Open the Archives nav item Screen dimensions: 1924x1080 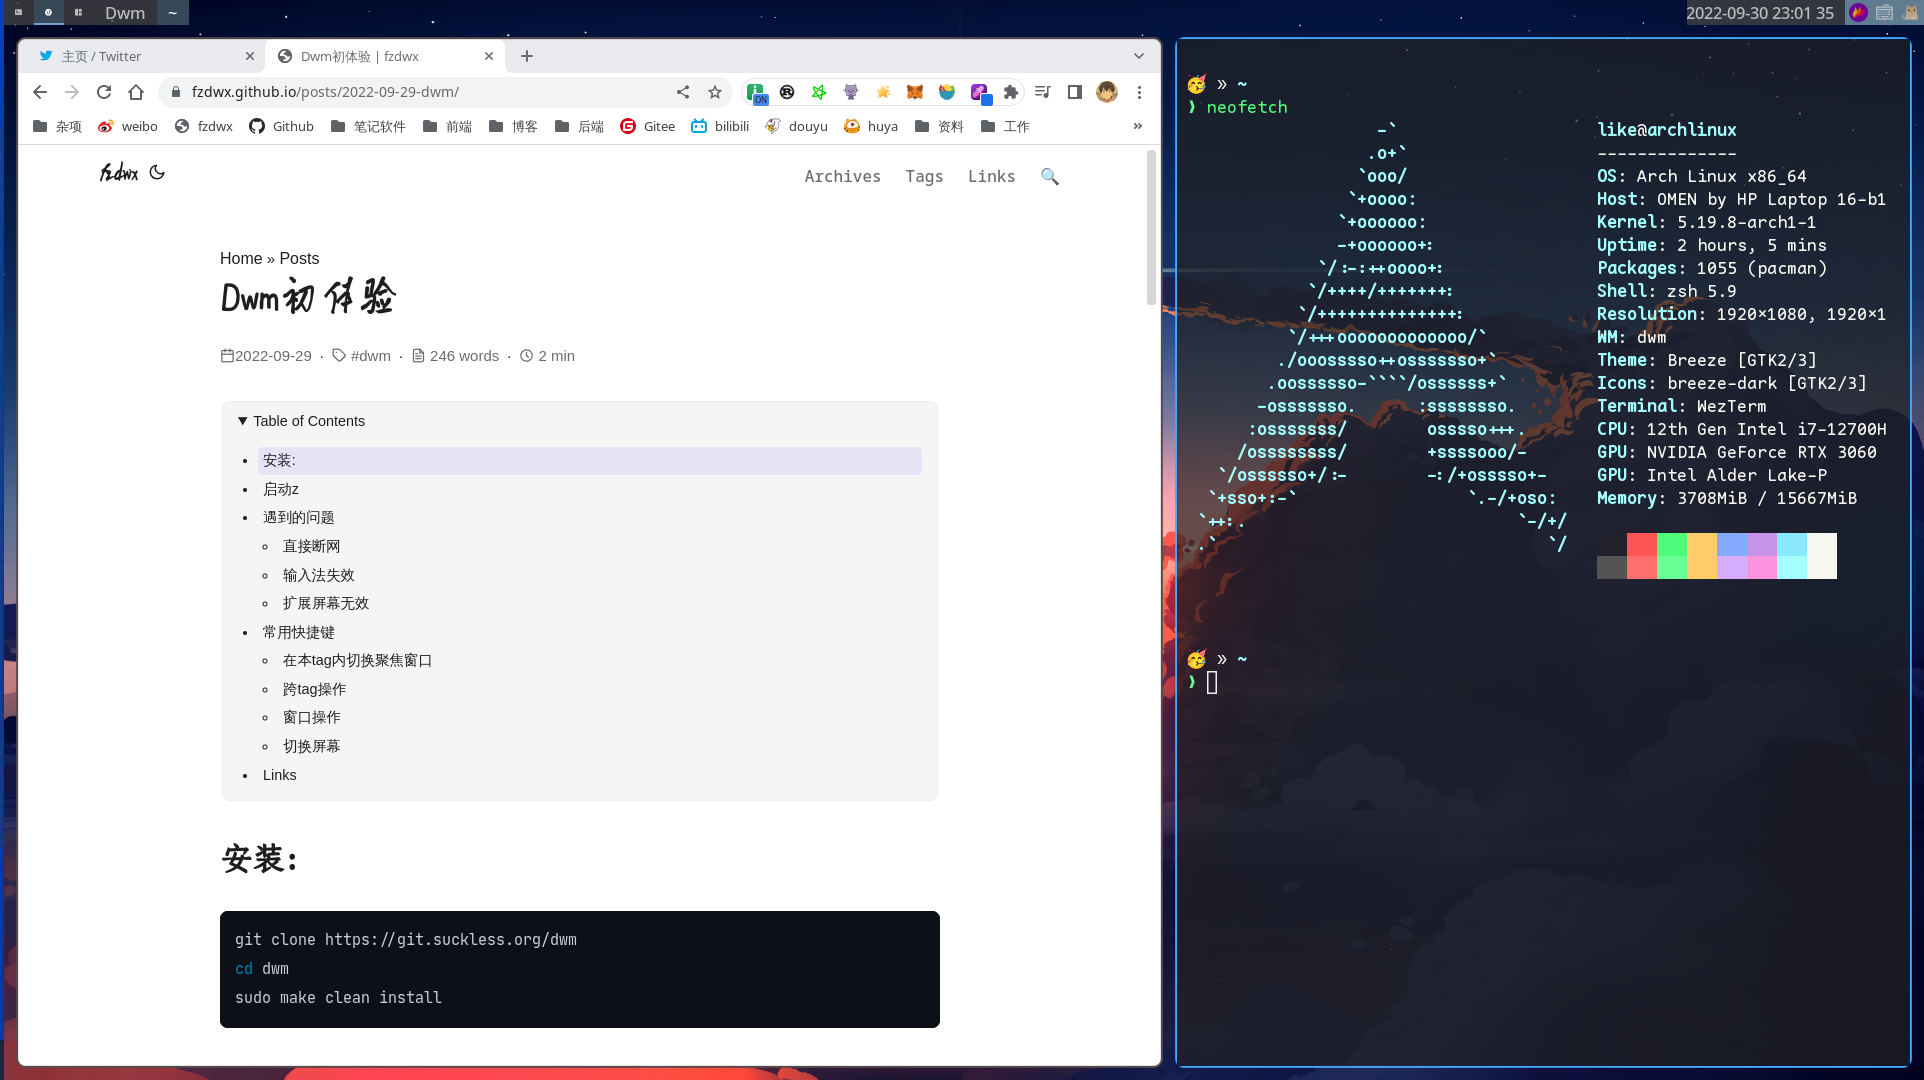tap(842, 176)
